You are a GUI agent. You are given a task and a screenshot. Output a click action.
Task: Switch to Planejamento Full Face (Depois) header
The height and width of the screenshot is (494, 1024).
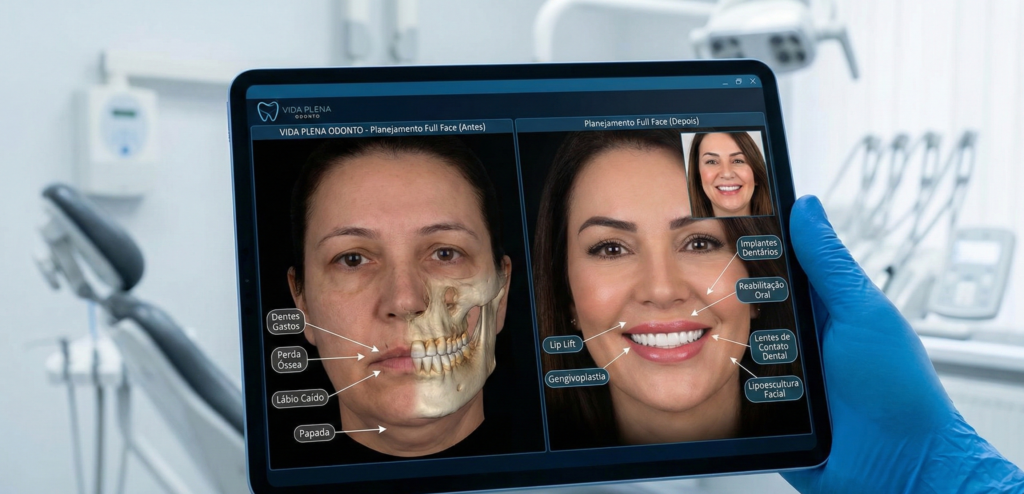pos(641,123)
